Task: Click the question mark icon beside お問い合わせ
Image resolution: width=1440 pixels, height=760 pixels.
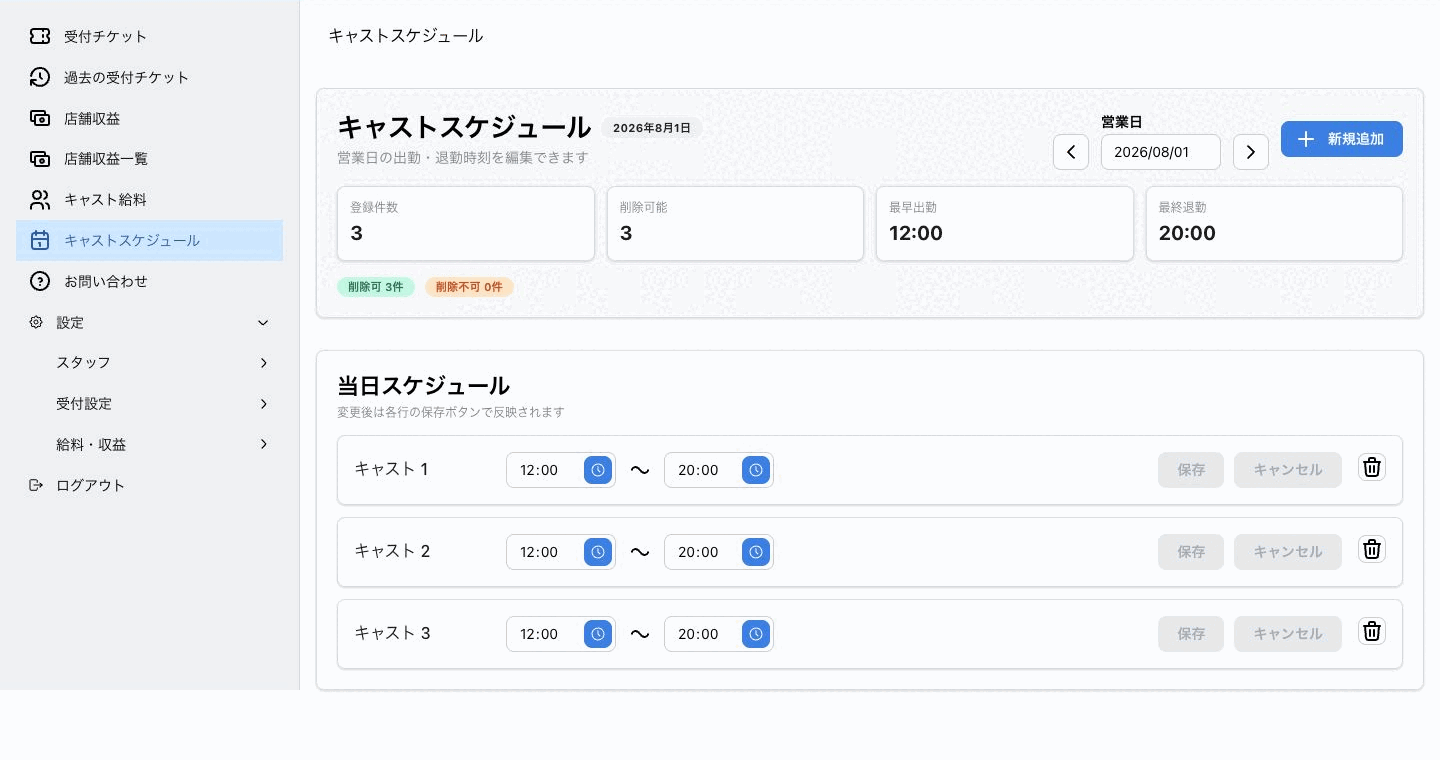Action: coord(40,282)
